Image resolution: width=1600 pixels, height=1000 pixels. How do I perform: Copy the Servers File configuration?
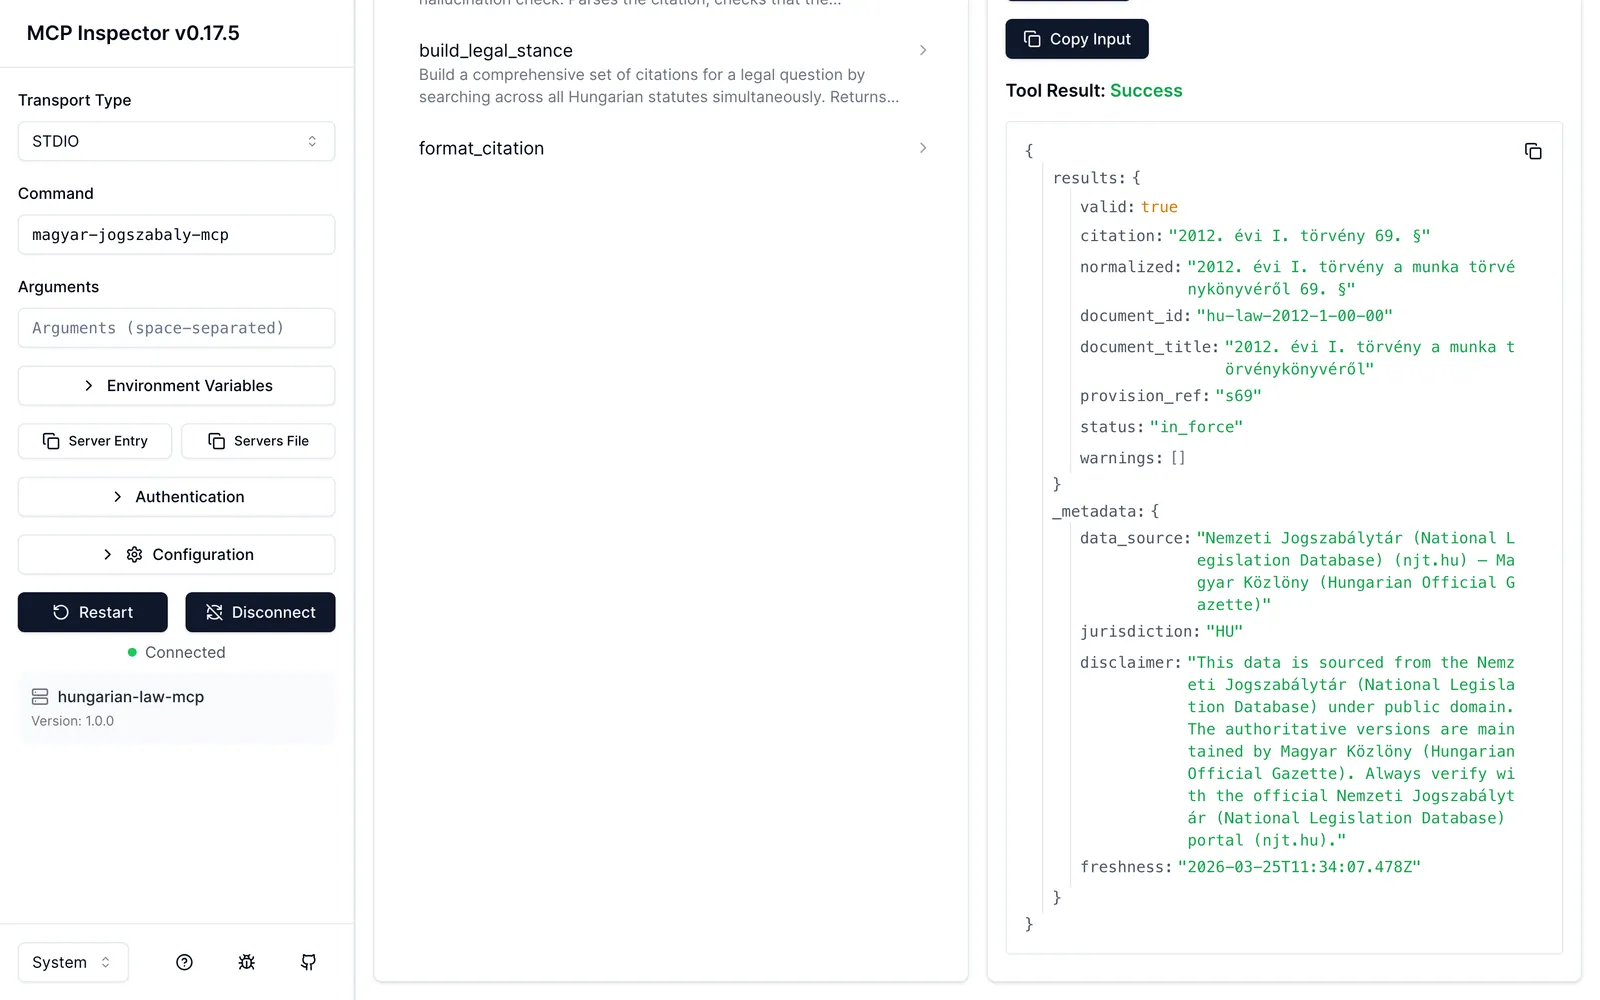coord(258,441)
